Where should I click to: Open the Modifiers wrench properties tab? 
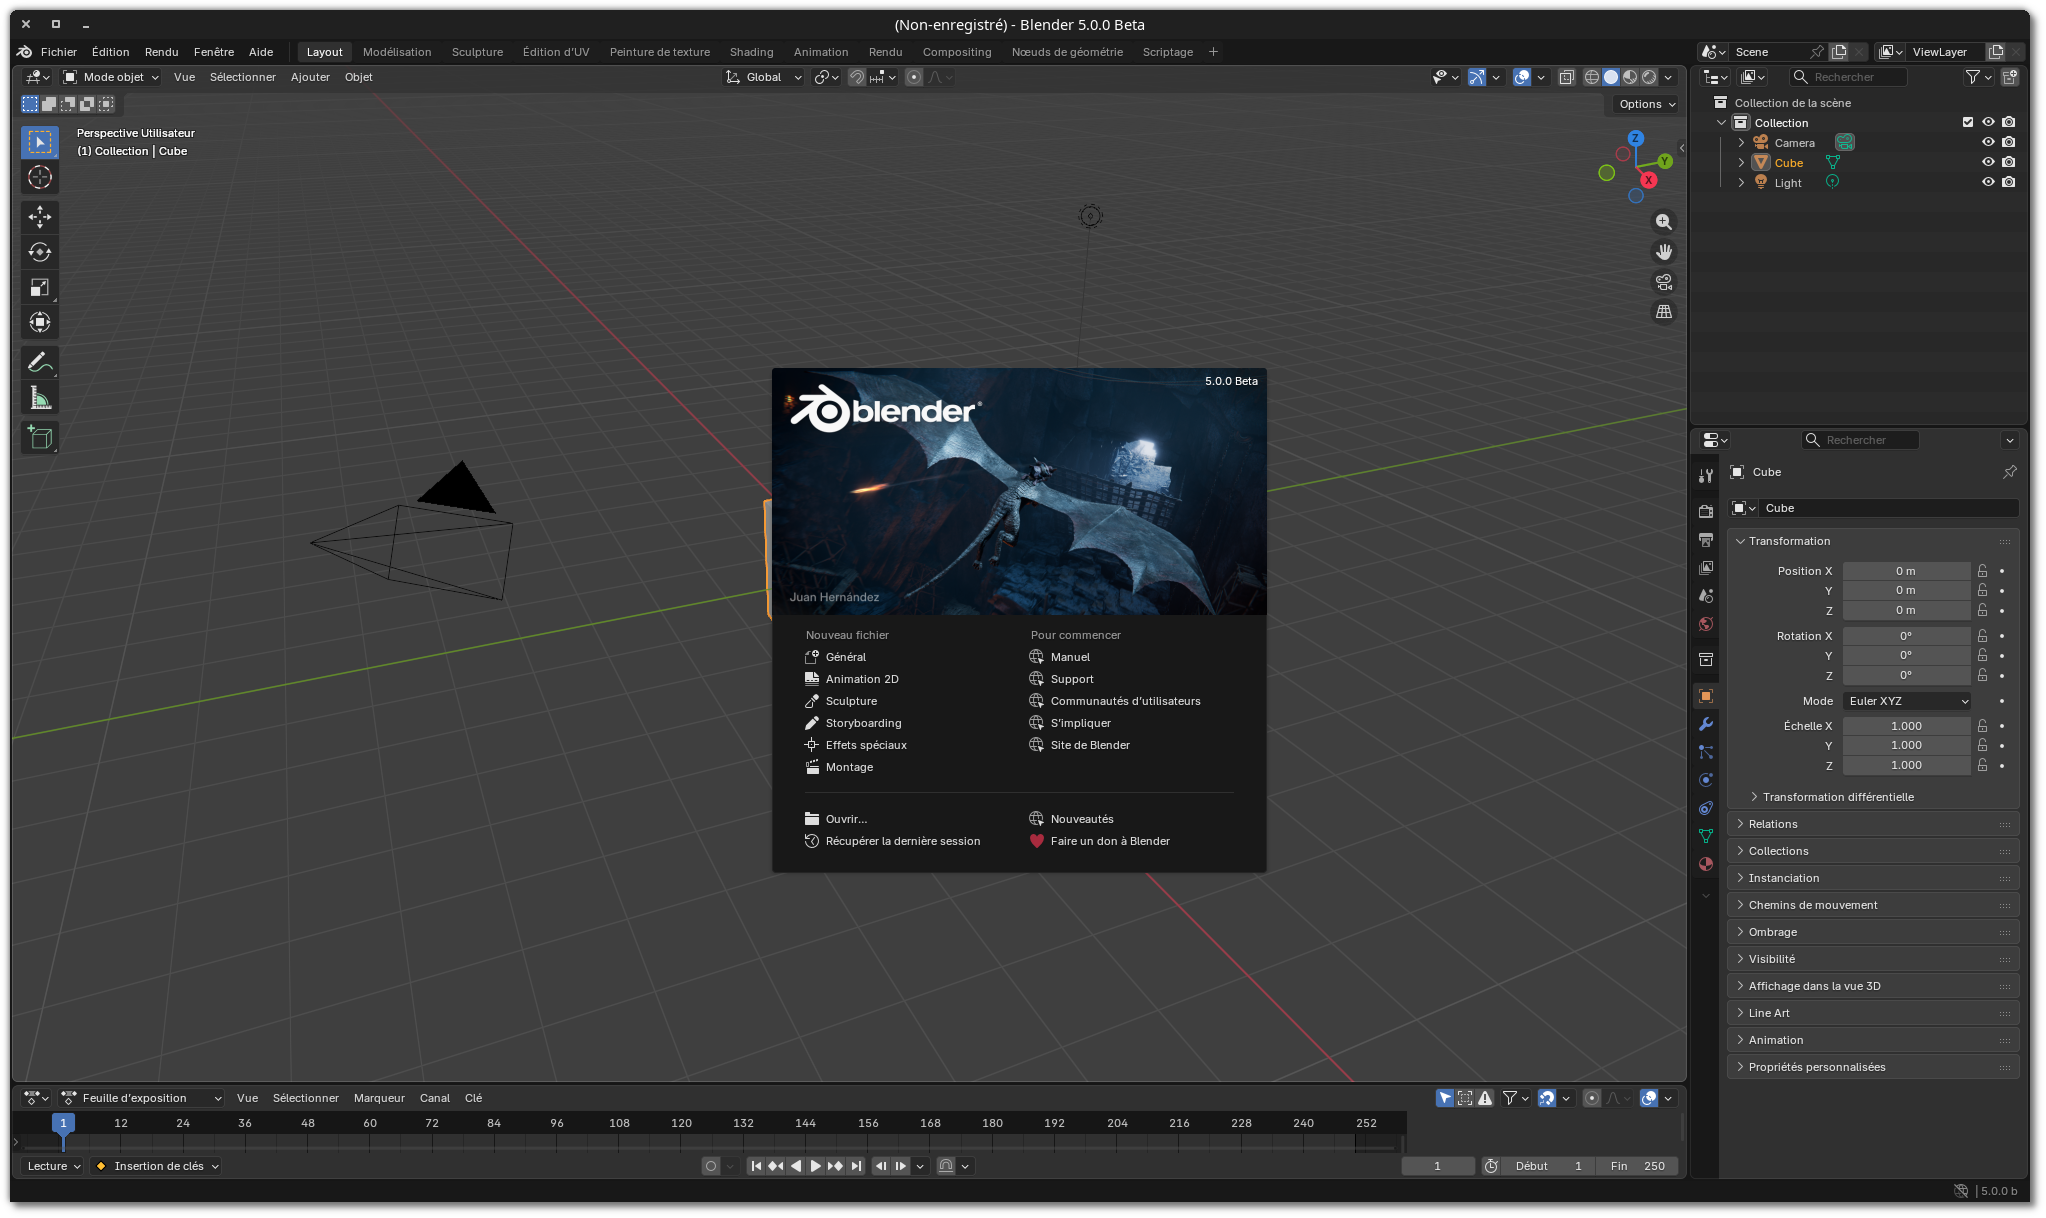[1706, 724]
